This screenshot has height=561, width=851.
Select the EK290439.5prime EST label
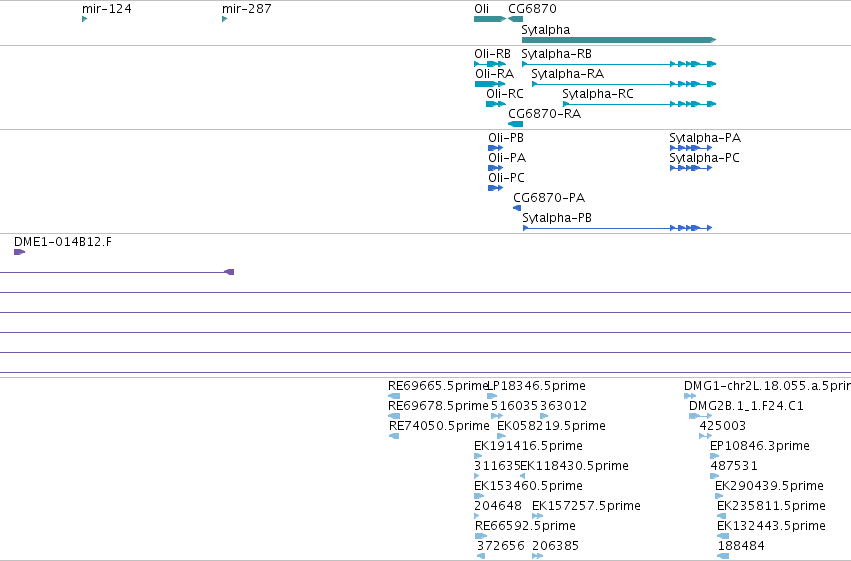pos(769,486)
